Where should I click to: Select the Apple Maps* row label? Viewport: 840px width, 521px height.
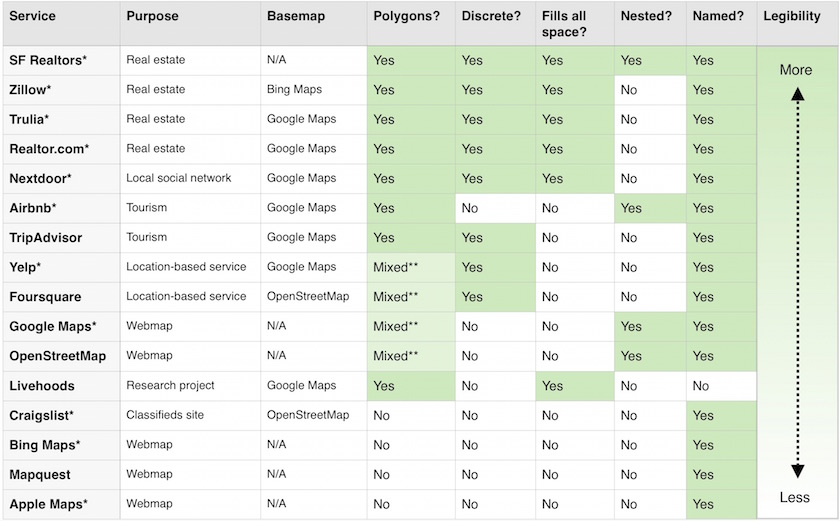click(x=48, y=504)
